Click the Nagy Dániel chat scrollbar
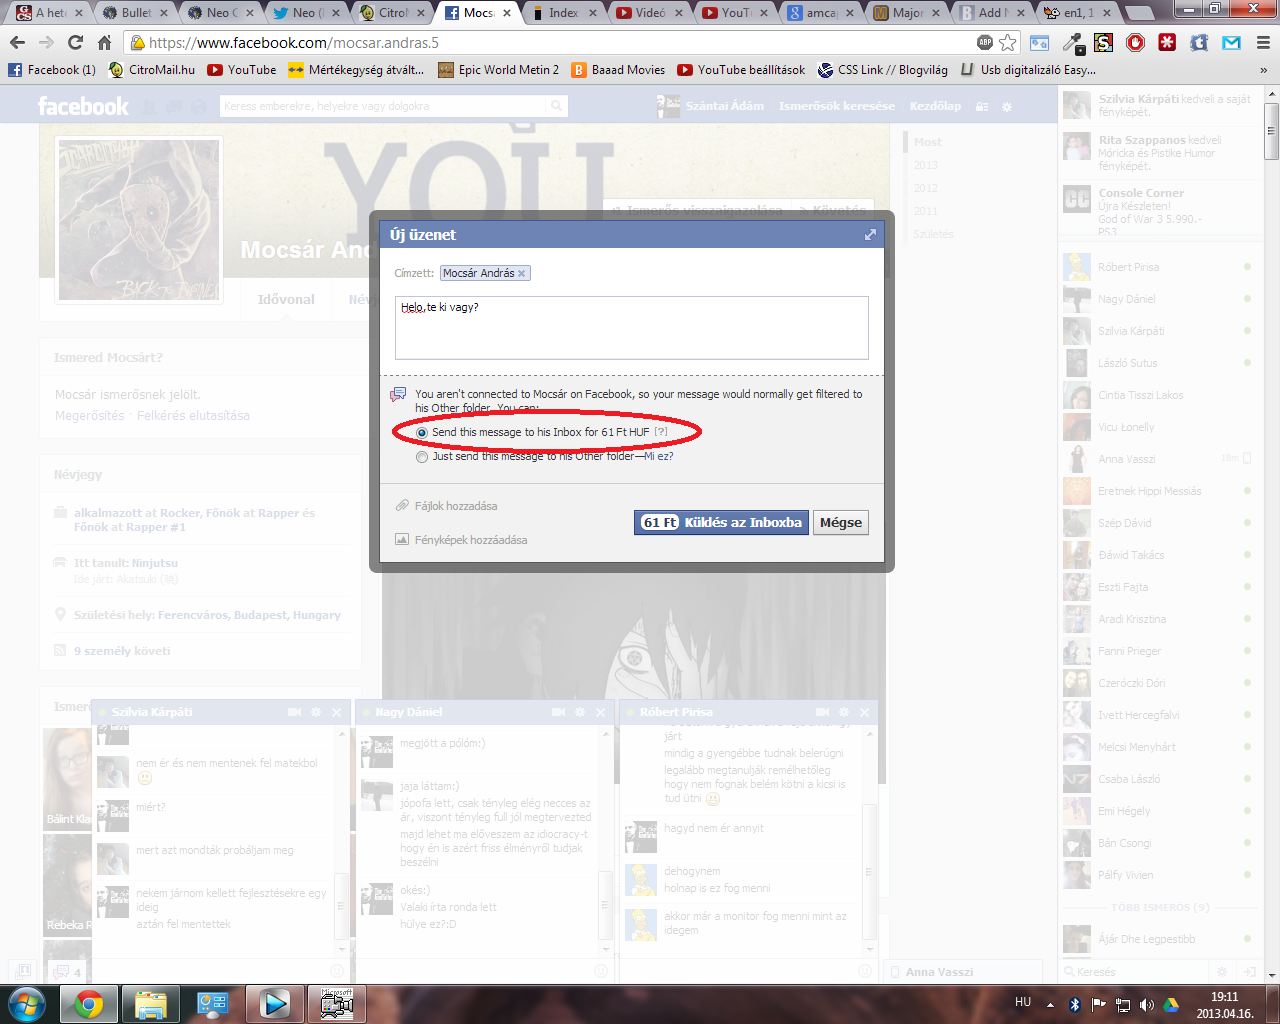The width and height of the screenshot is (1280, 1024). [606, 905]
